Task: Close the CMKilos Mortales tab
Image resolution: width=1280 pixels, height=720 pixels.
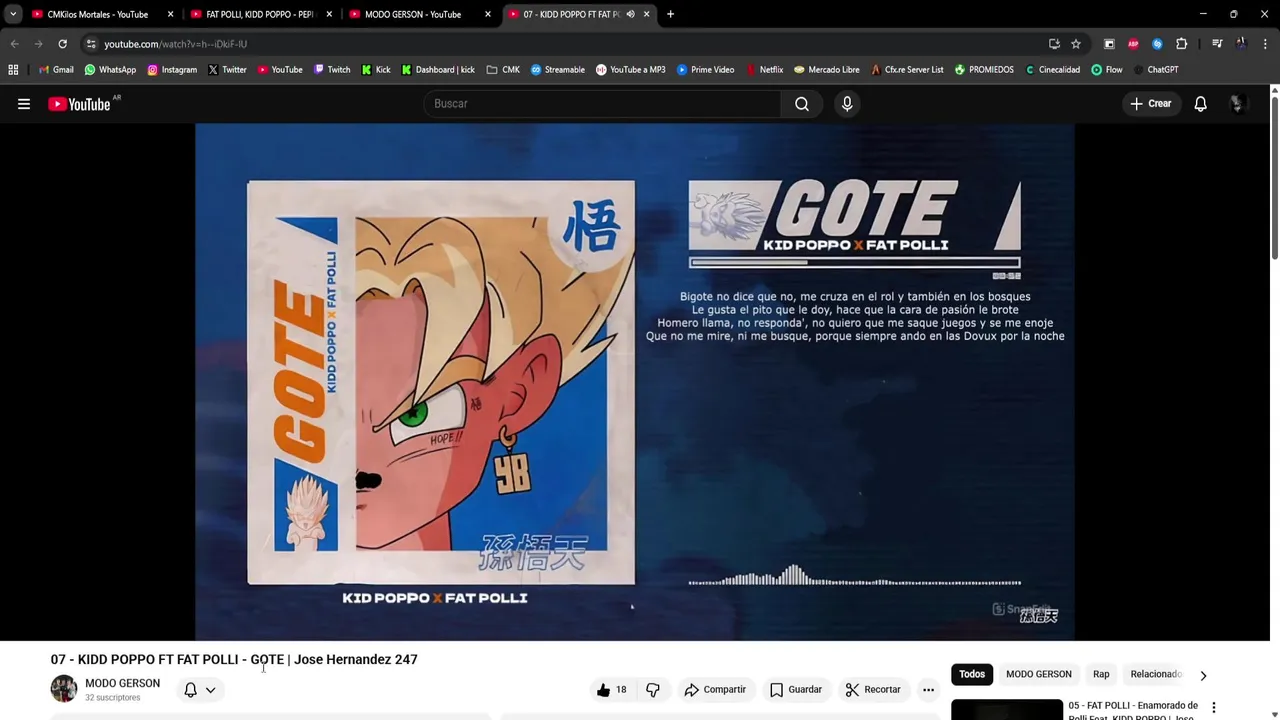Action: [x=170, y=14]
